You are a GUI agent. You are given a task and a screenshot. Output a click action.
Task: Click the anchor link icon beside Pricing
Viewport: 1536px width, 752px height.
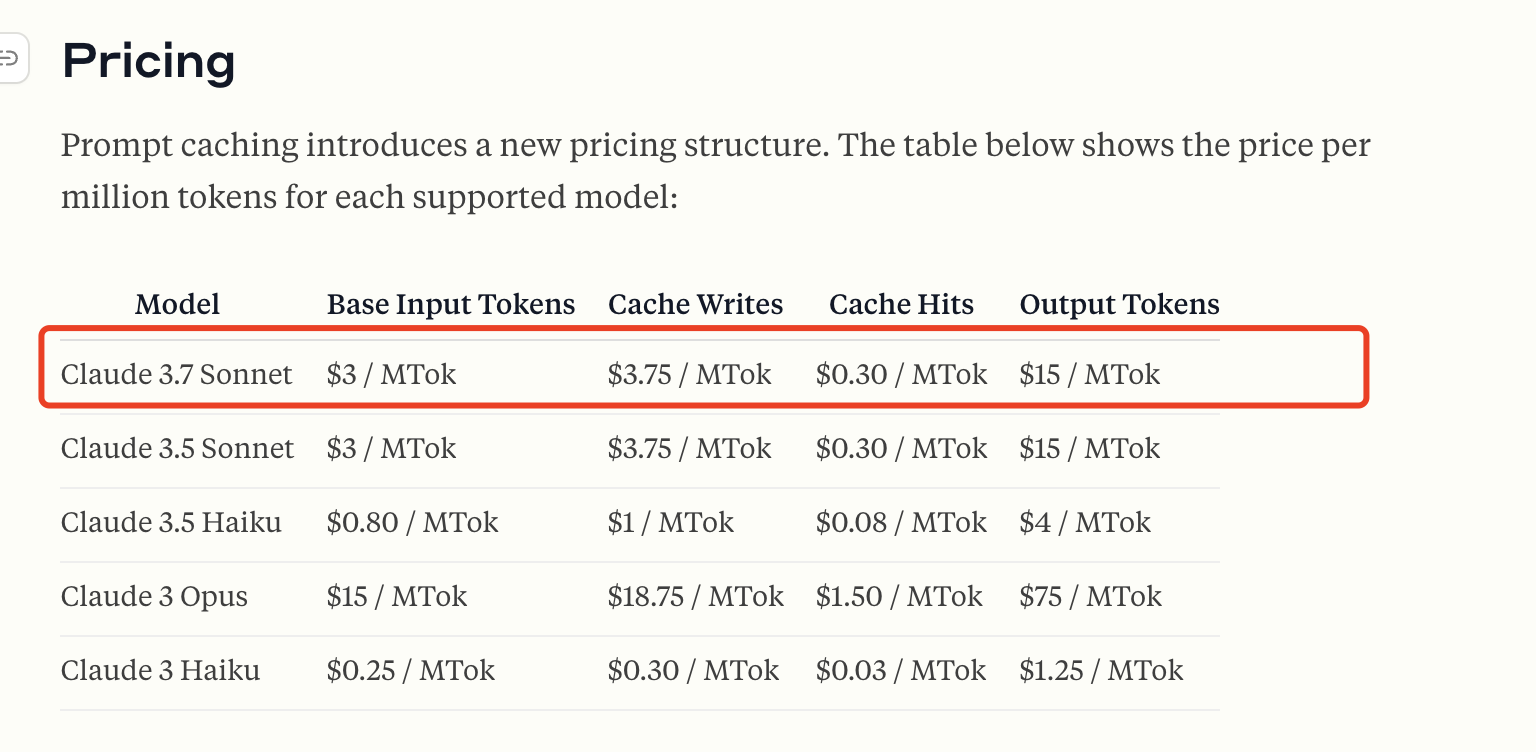coord(10,59)
